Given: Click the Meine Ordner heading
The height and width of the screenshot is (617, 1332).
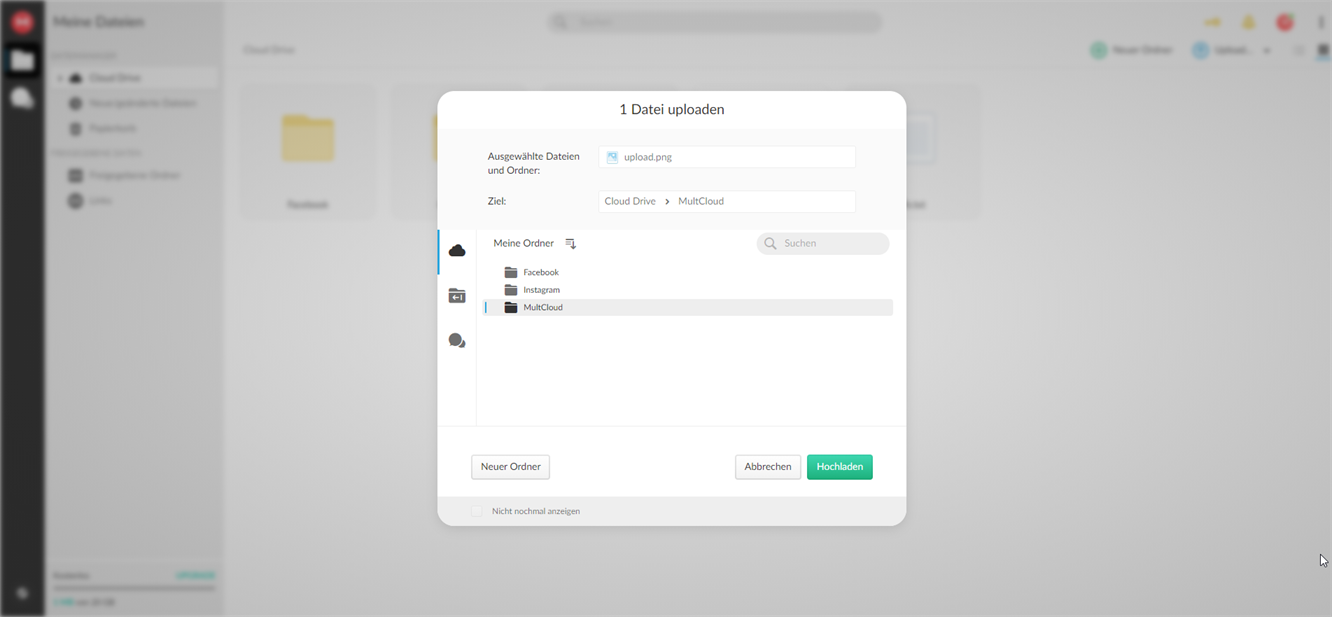Looking at the screenshot, I should click(x=523, y=243).
